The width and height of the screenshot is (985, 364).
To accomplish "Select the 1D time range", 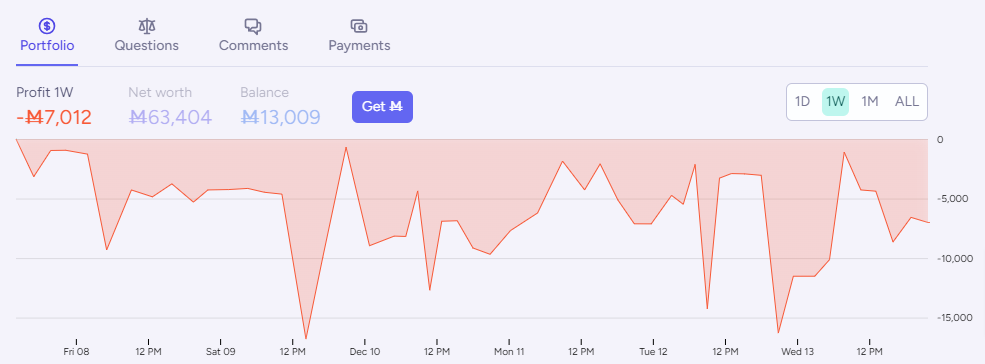I will [x=802, y=102].
